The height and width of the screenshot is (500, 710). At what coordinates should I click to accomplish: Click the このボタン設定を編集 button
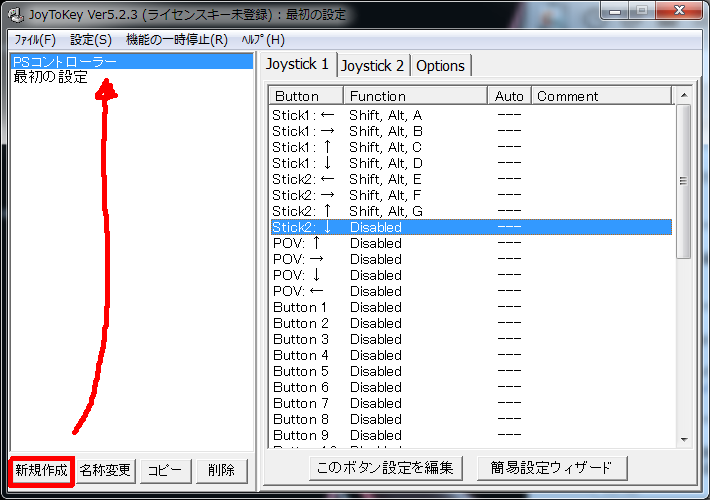coord(385,468)
